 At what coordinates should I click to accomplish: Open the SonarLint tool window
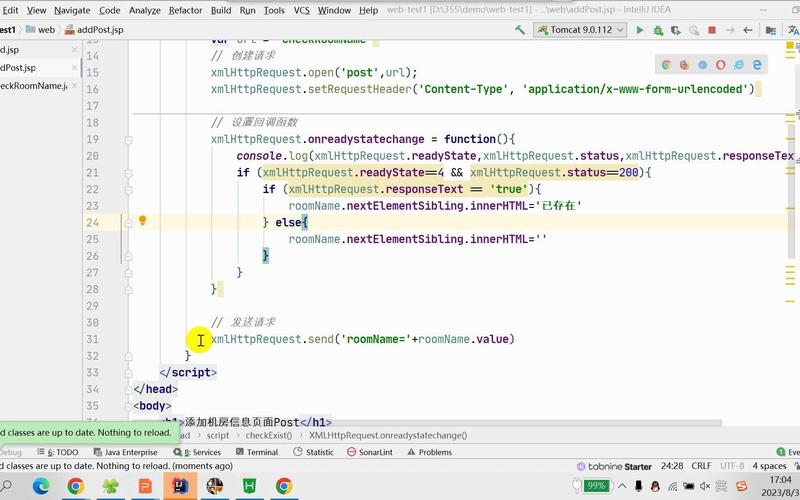tap(370, 453)
